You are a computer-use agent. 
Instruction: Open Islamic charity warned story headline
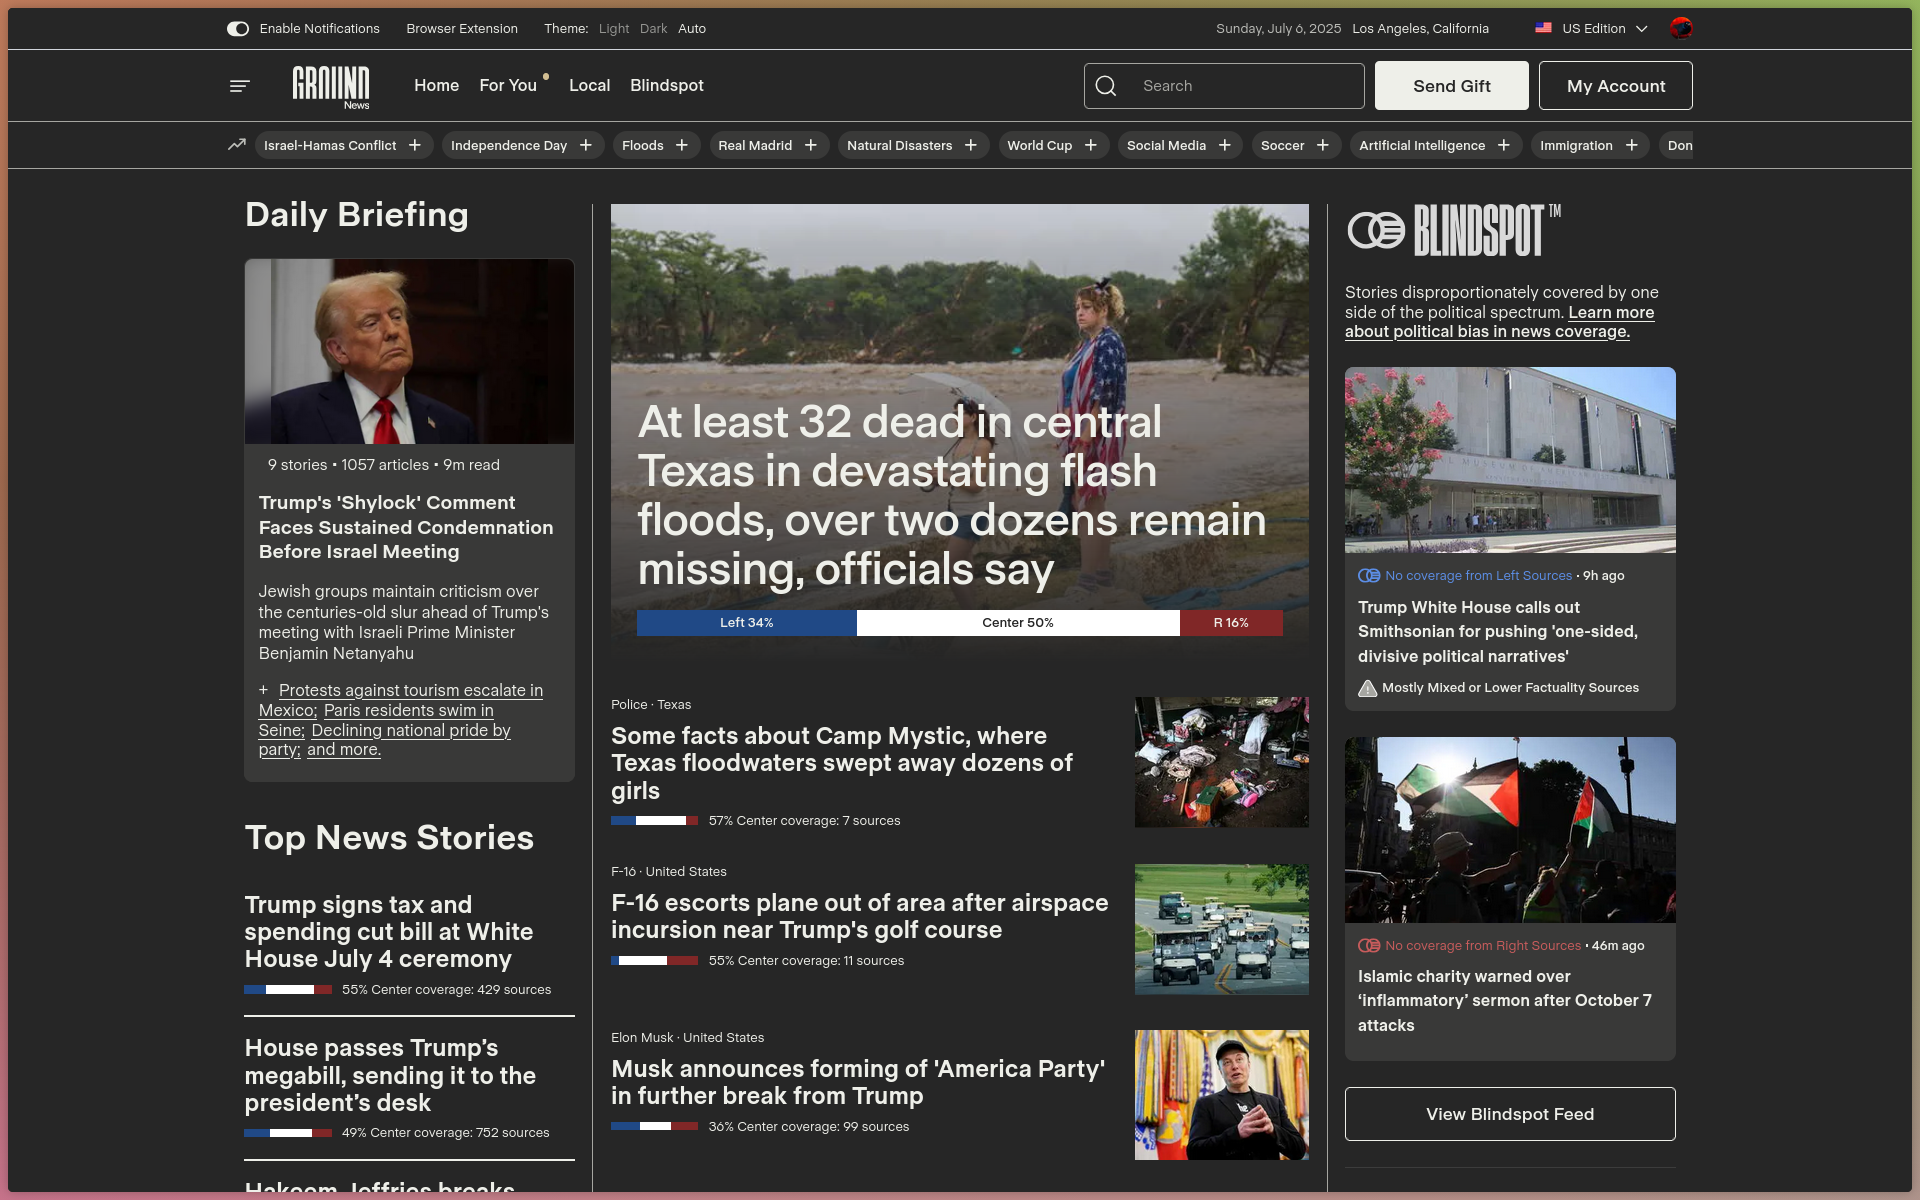tap(1504, 1001)
